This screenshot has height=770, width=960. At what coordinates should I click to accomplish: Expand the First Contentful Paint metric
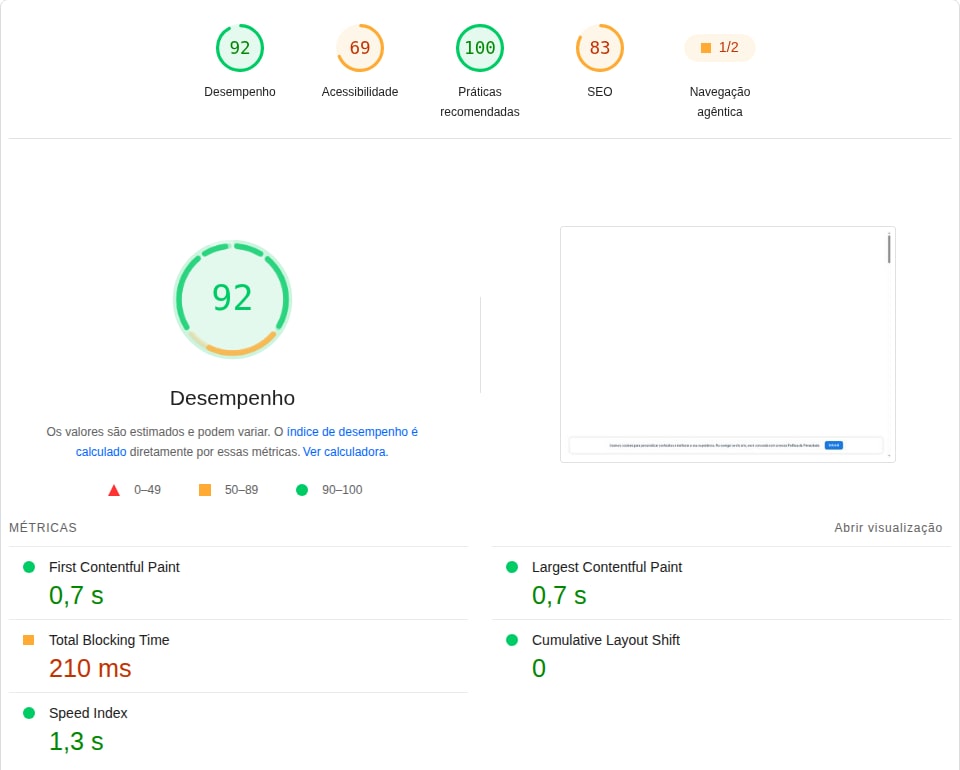(x=238, y=583)
